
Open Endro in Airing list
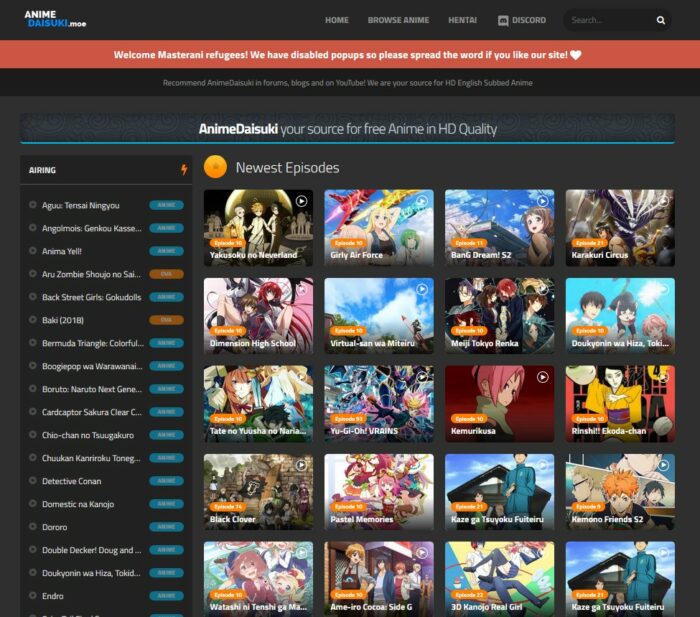(x=53, y=596)
